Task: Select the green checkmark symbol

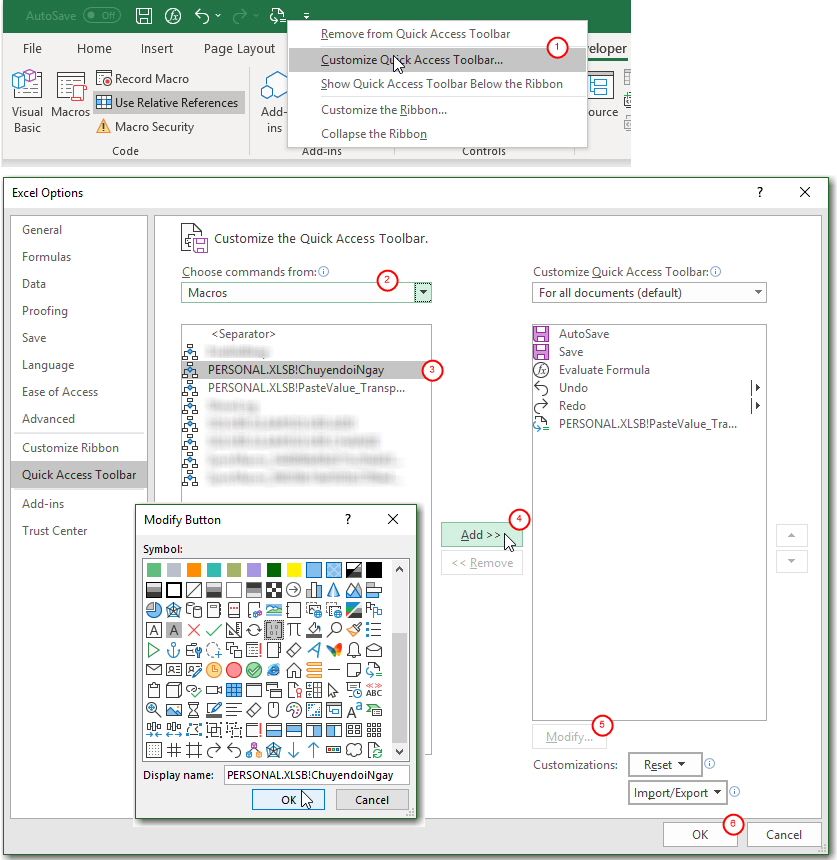Action: pyautogui.click(x=213, y=630)
